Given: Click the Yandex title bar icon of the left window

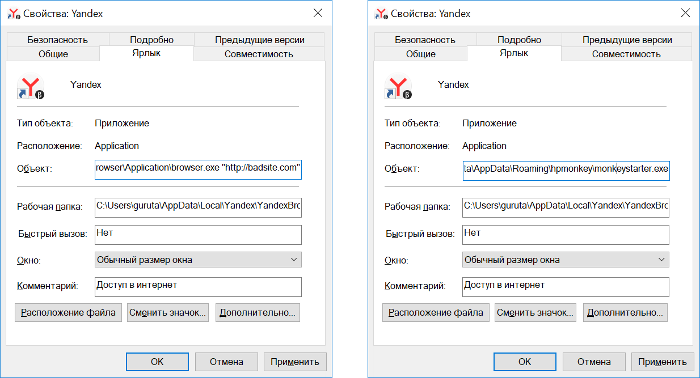Looking at the screenshot, I should [x=14, y=14].
